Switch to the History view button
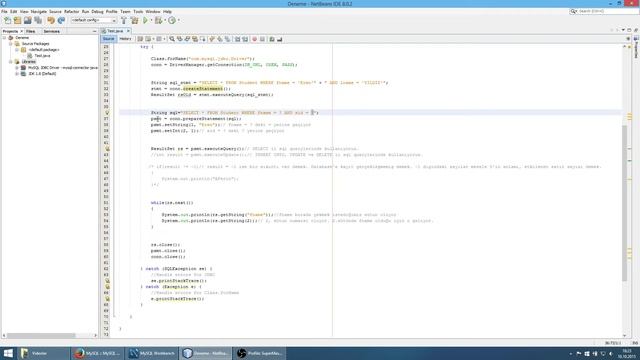This screenshot has height=360, width=640. [x=125, y=39]
